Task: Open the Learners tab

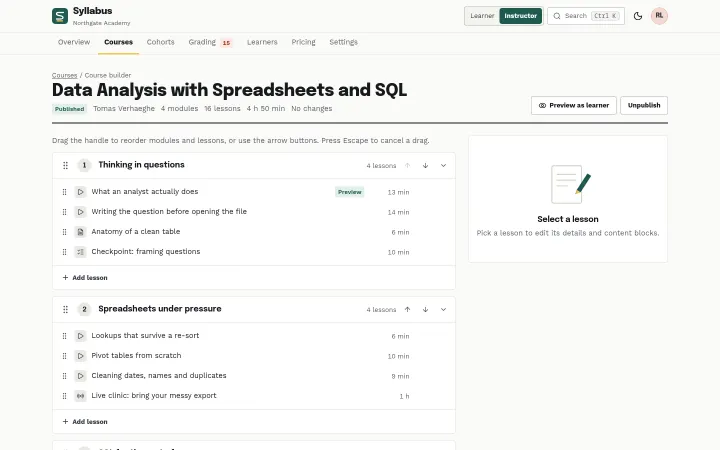Action: tap(262, 42)
